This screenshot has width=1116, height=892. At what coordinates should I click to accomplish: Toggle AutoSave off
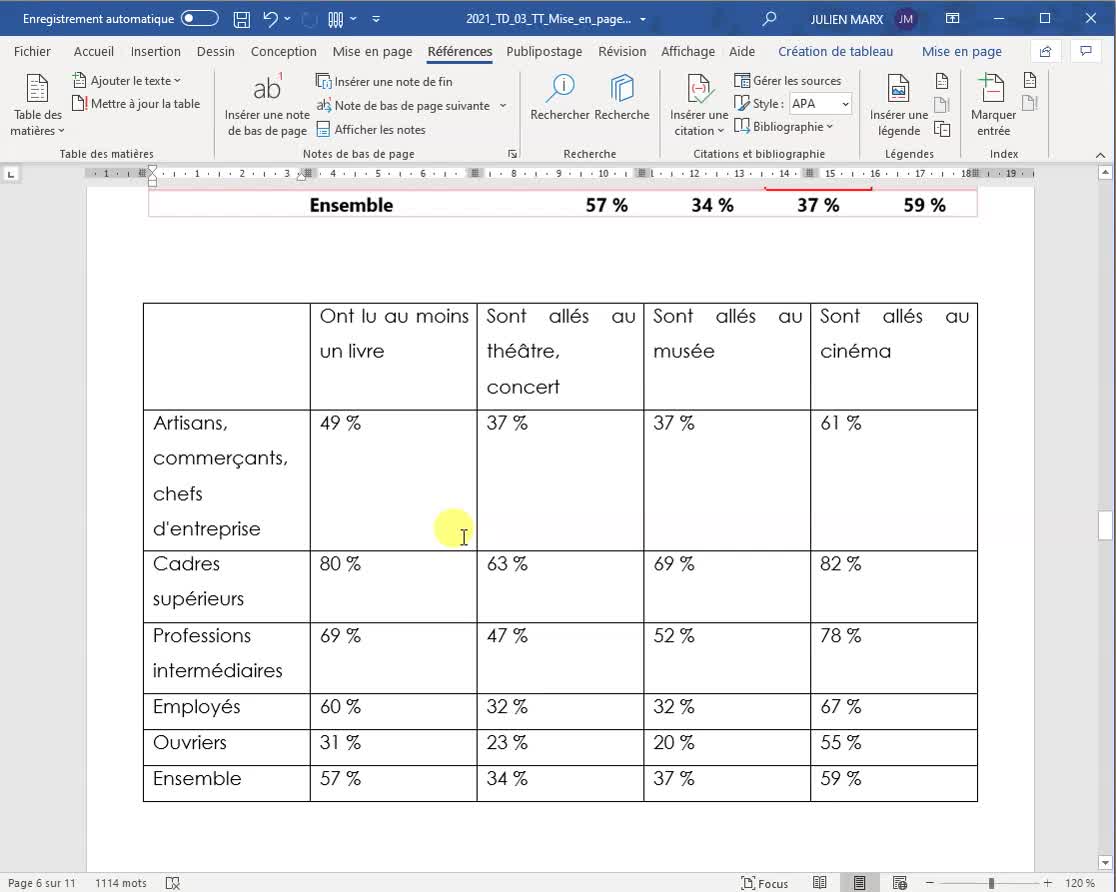tap(197, 18)
